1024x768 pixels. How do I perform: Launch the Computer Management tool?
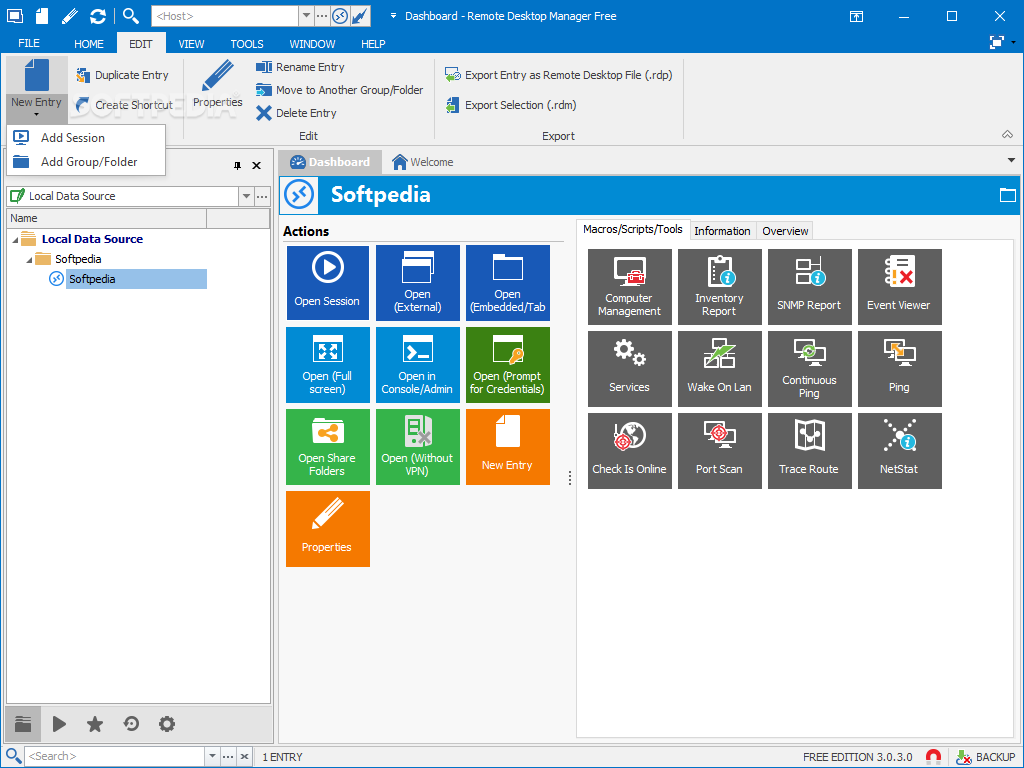click(630, 287)
